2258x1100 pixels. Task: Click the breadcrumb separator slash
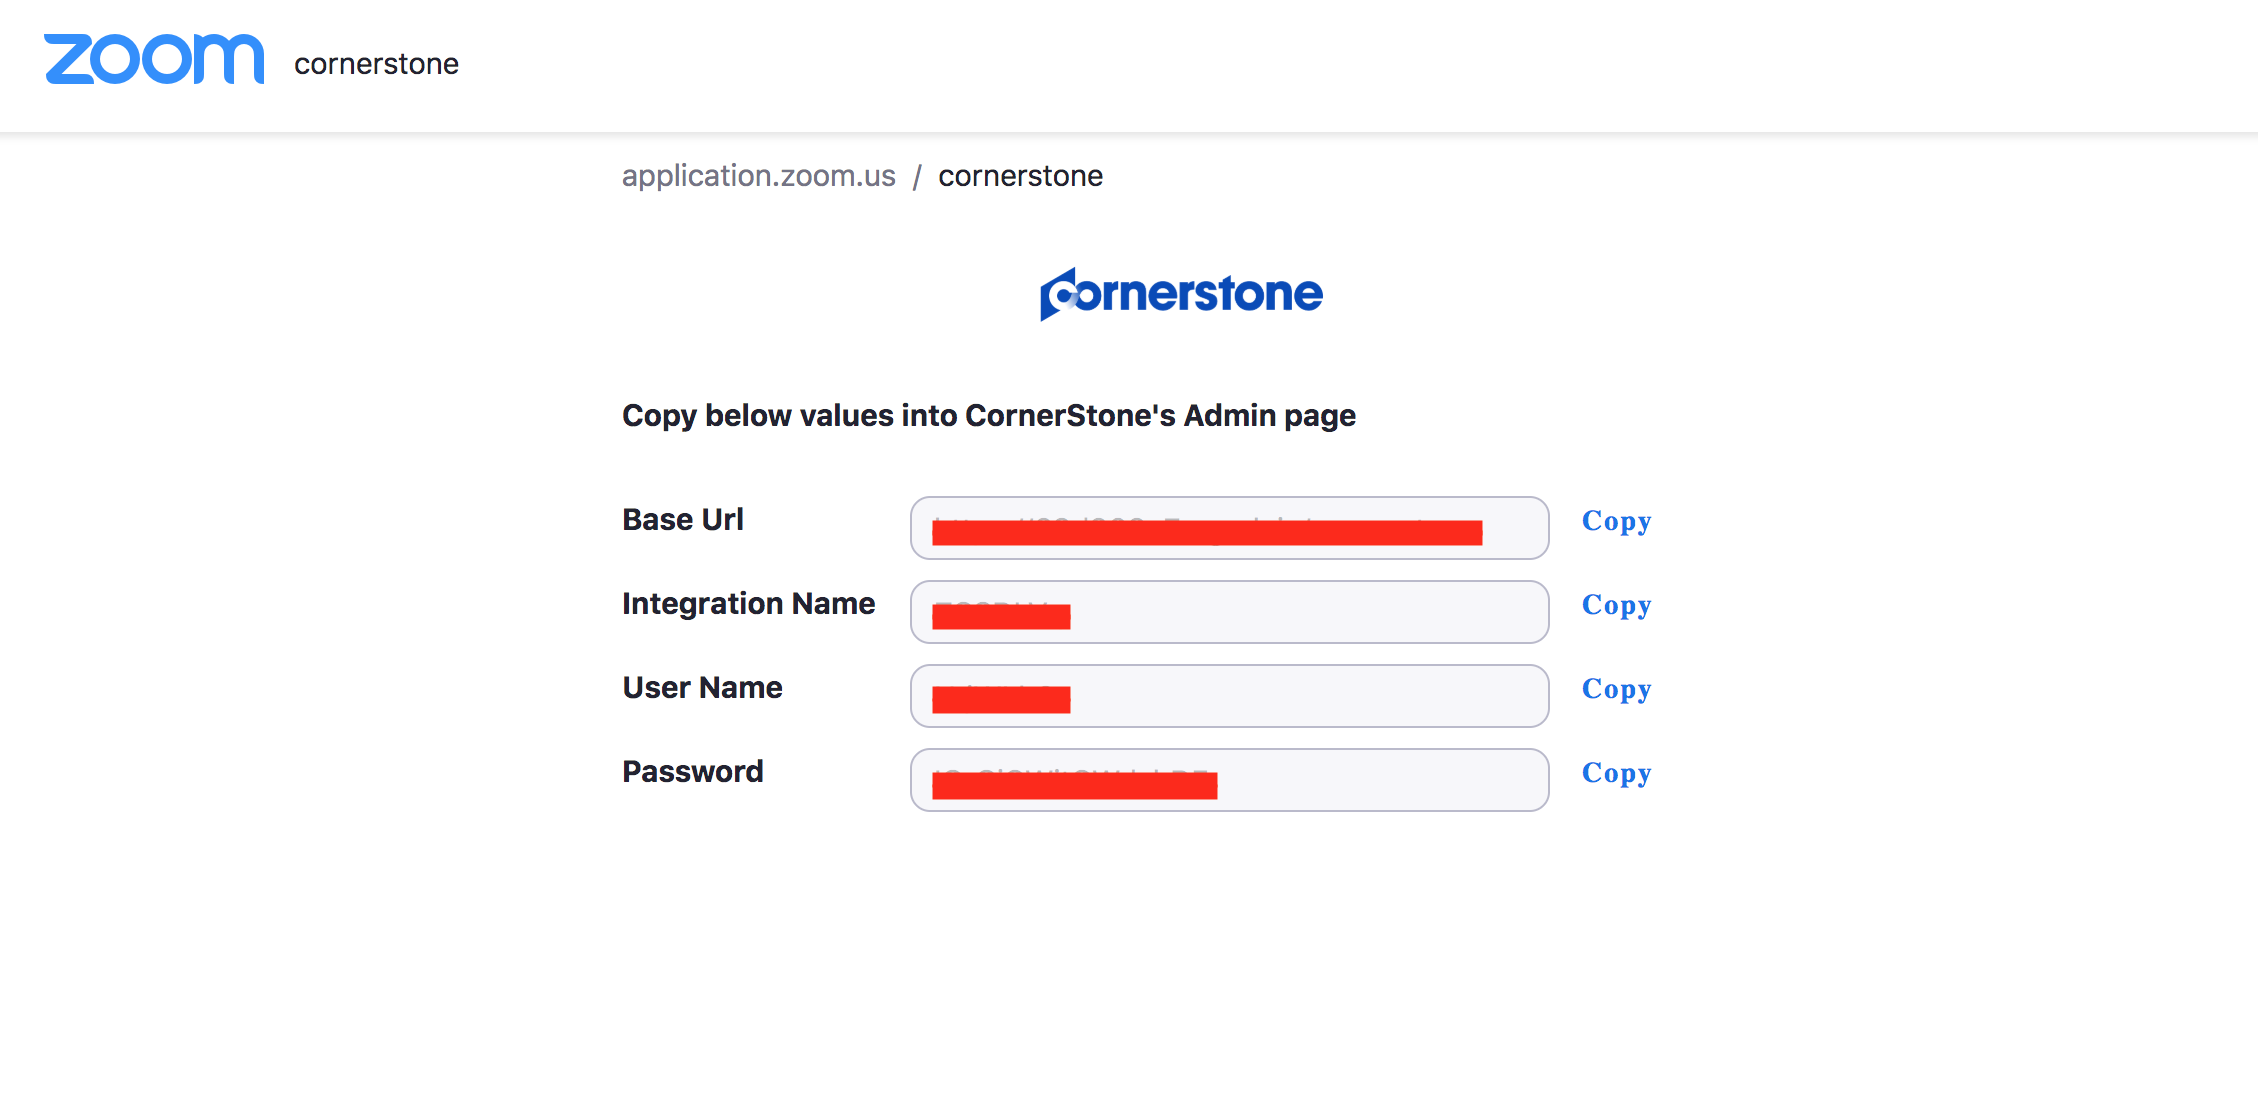tap(917, 176)
